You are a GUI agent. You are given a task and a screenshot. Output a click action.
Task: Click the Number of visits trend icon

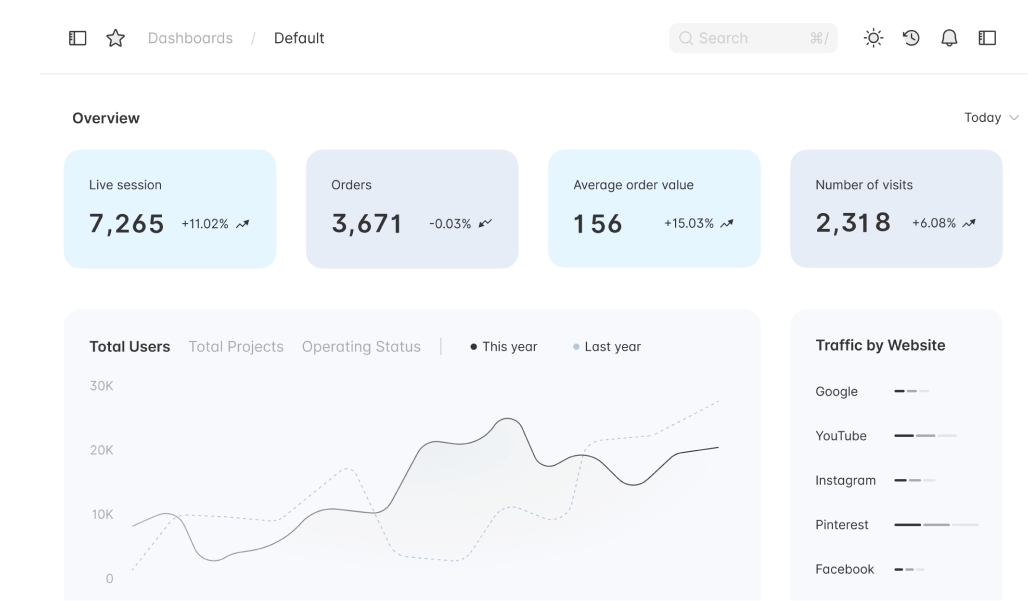coord(969,224)
